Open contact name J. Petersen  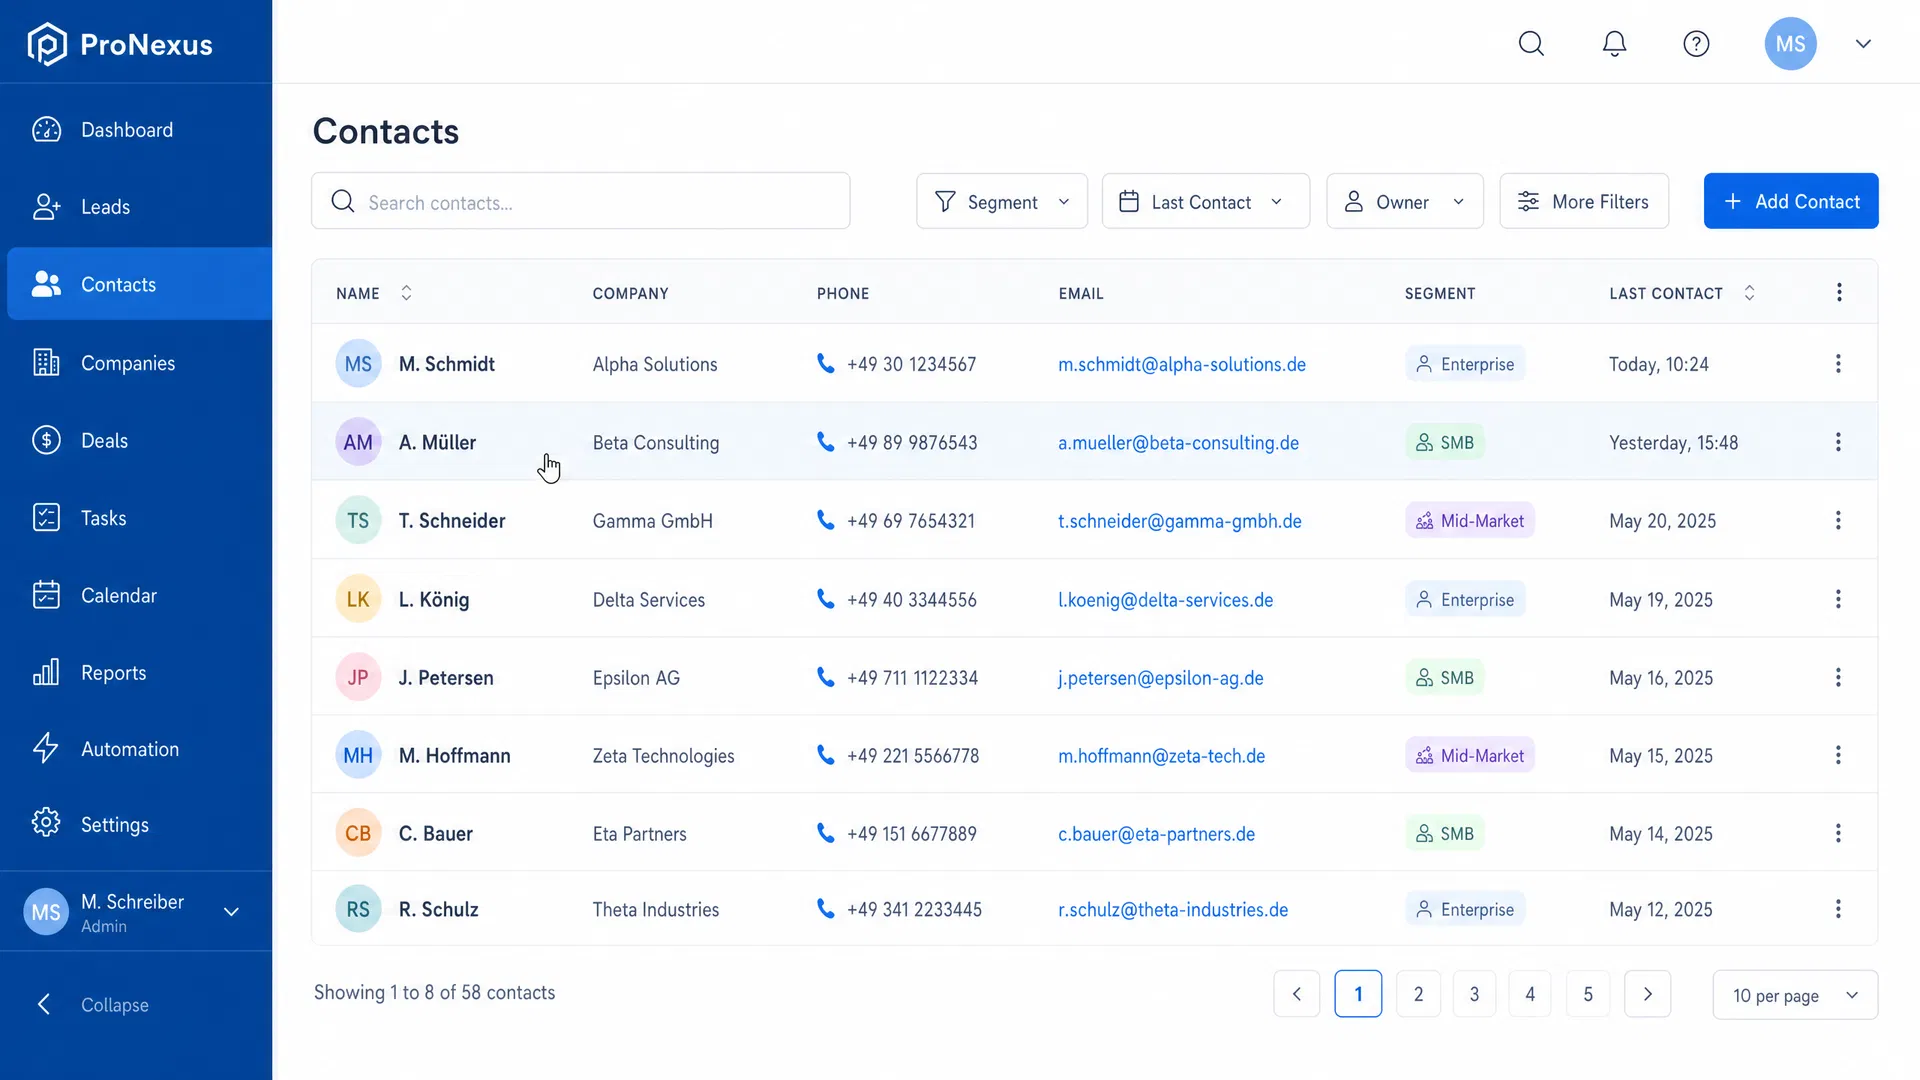(446, 677)
